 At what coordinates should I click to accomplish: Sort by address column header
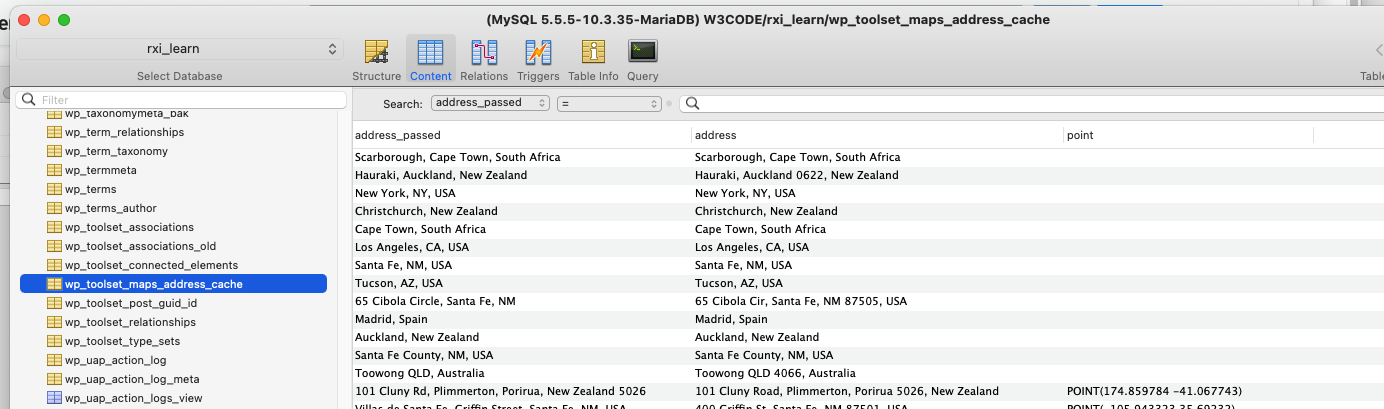pyautogui.click(x=877, y=135)
